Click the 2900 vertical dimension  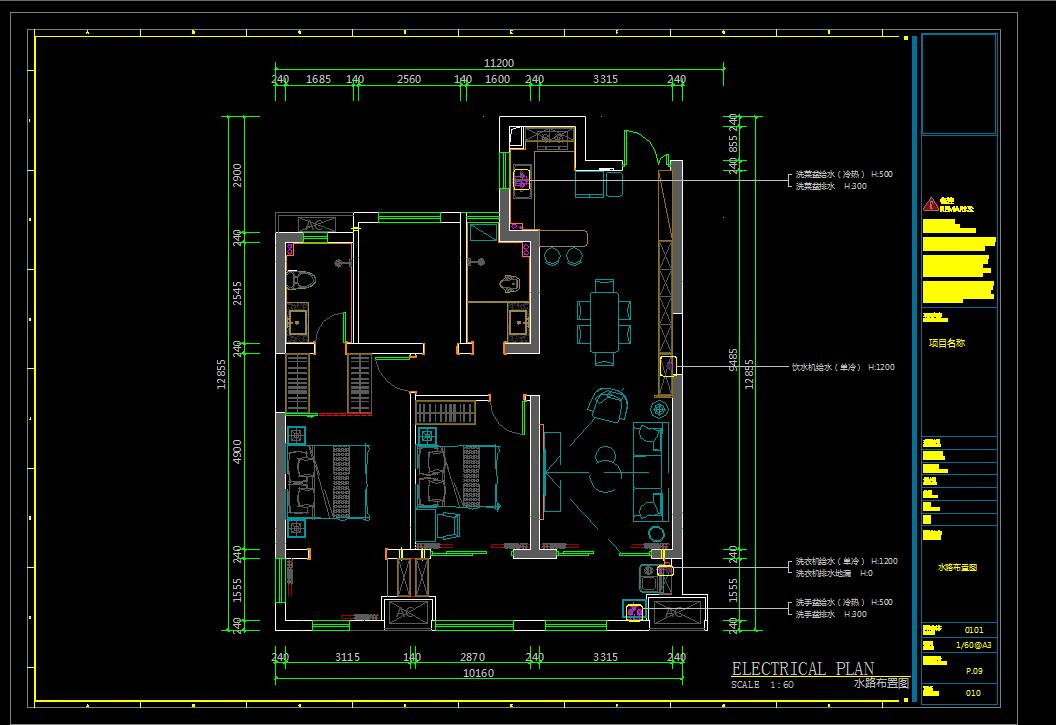click(237, 176)
